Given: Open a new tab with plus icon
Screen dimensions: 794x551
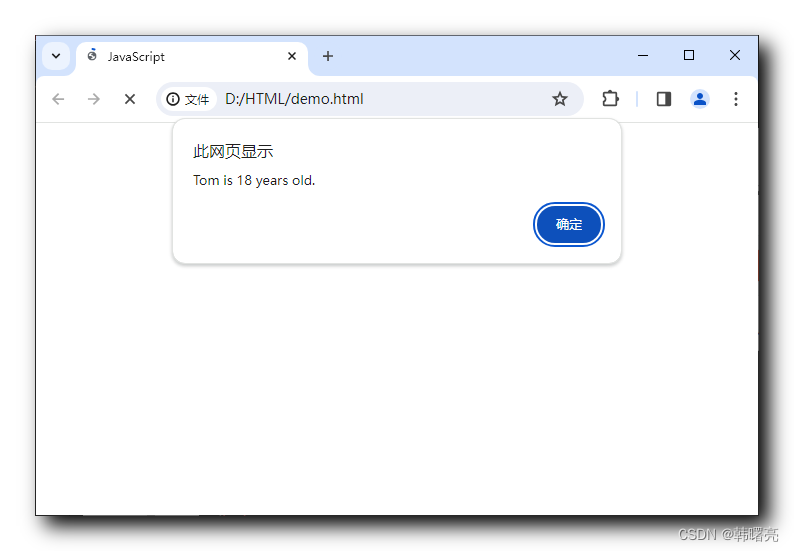Looking at the screenshot, I should click(328, 56).
